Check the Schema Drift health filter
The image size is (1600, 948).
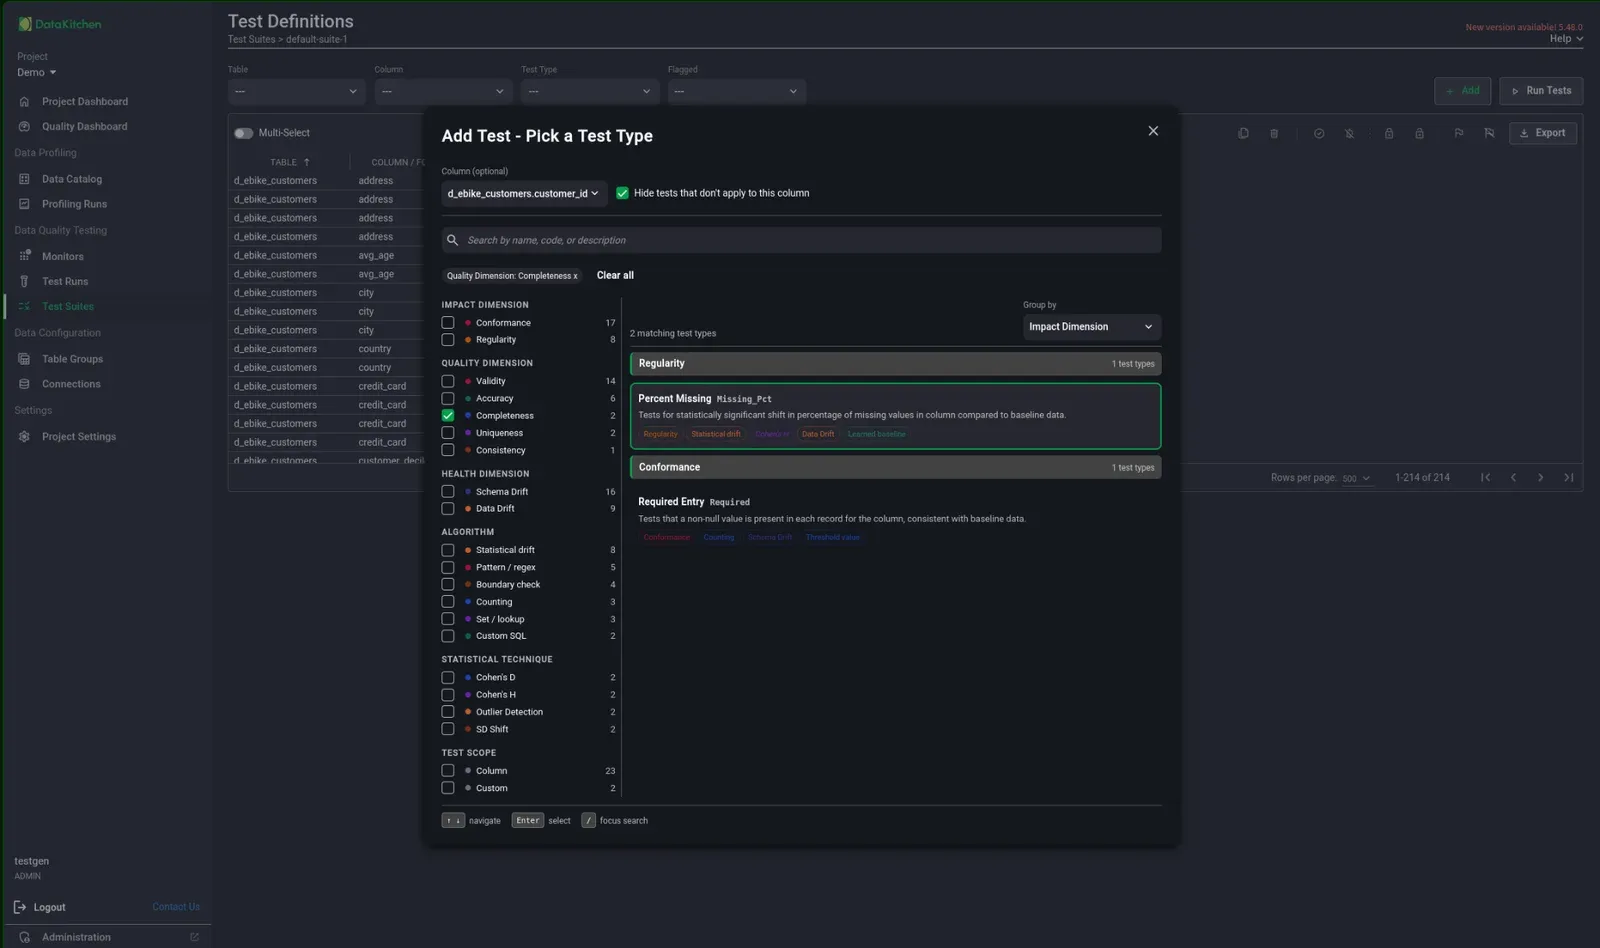448,492
